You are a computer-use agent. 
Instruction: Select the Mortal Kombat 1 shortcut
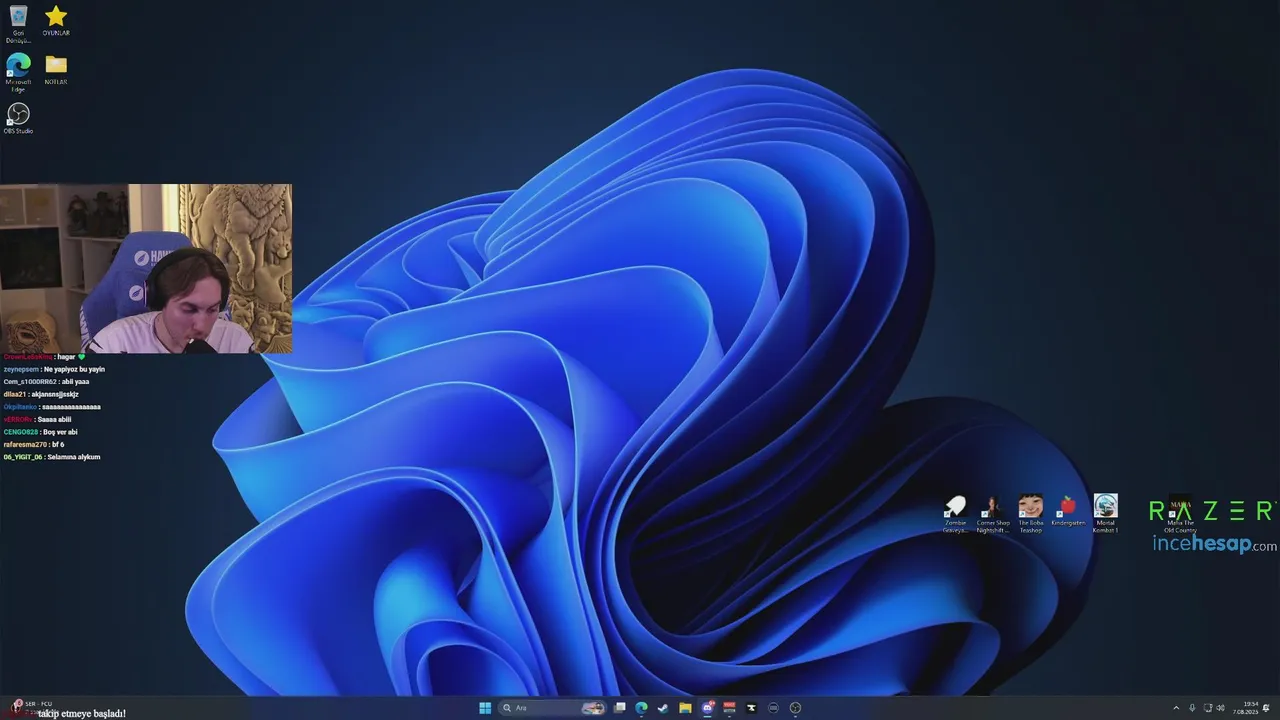coord(1105,514)
